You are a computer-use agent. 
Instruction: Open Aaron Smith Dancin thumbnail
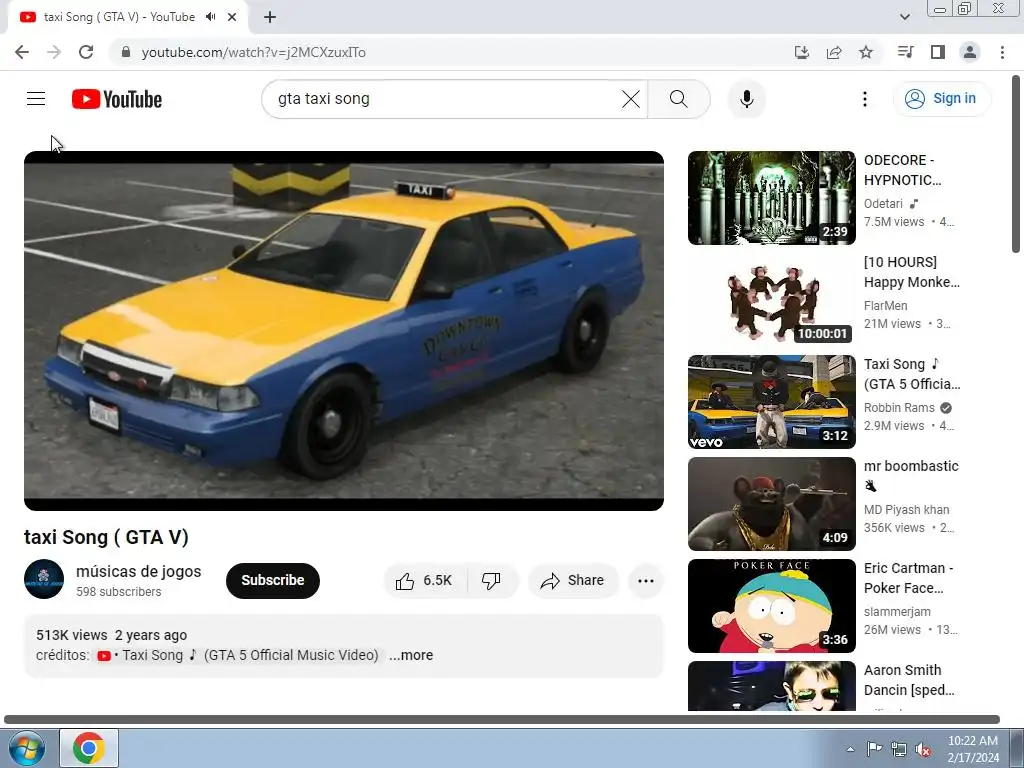coord(771,686)
